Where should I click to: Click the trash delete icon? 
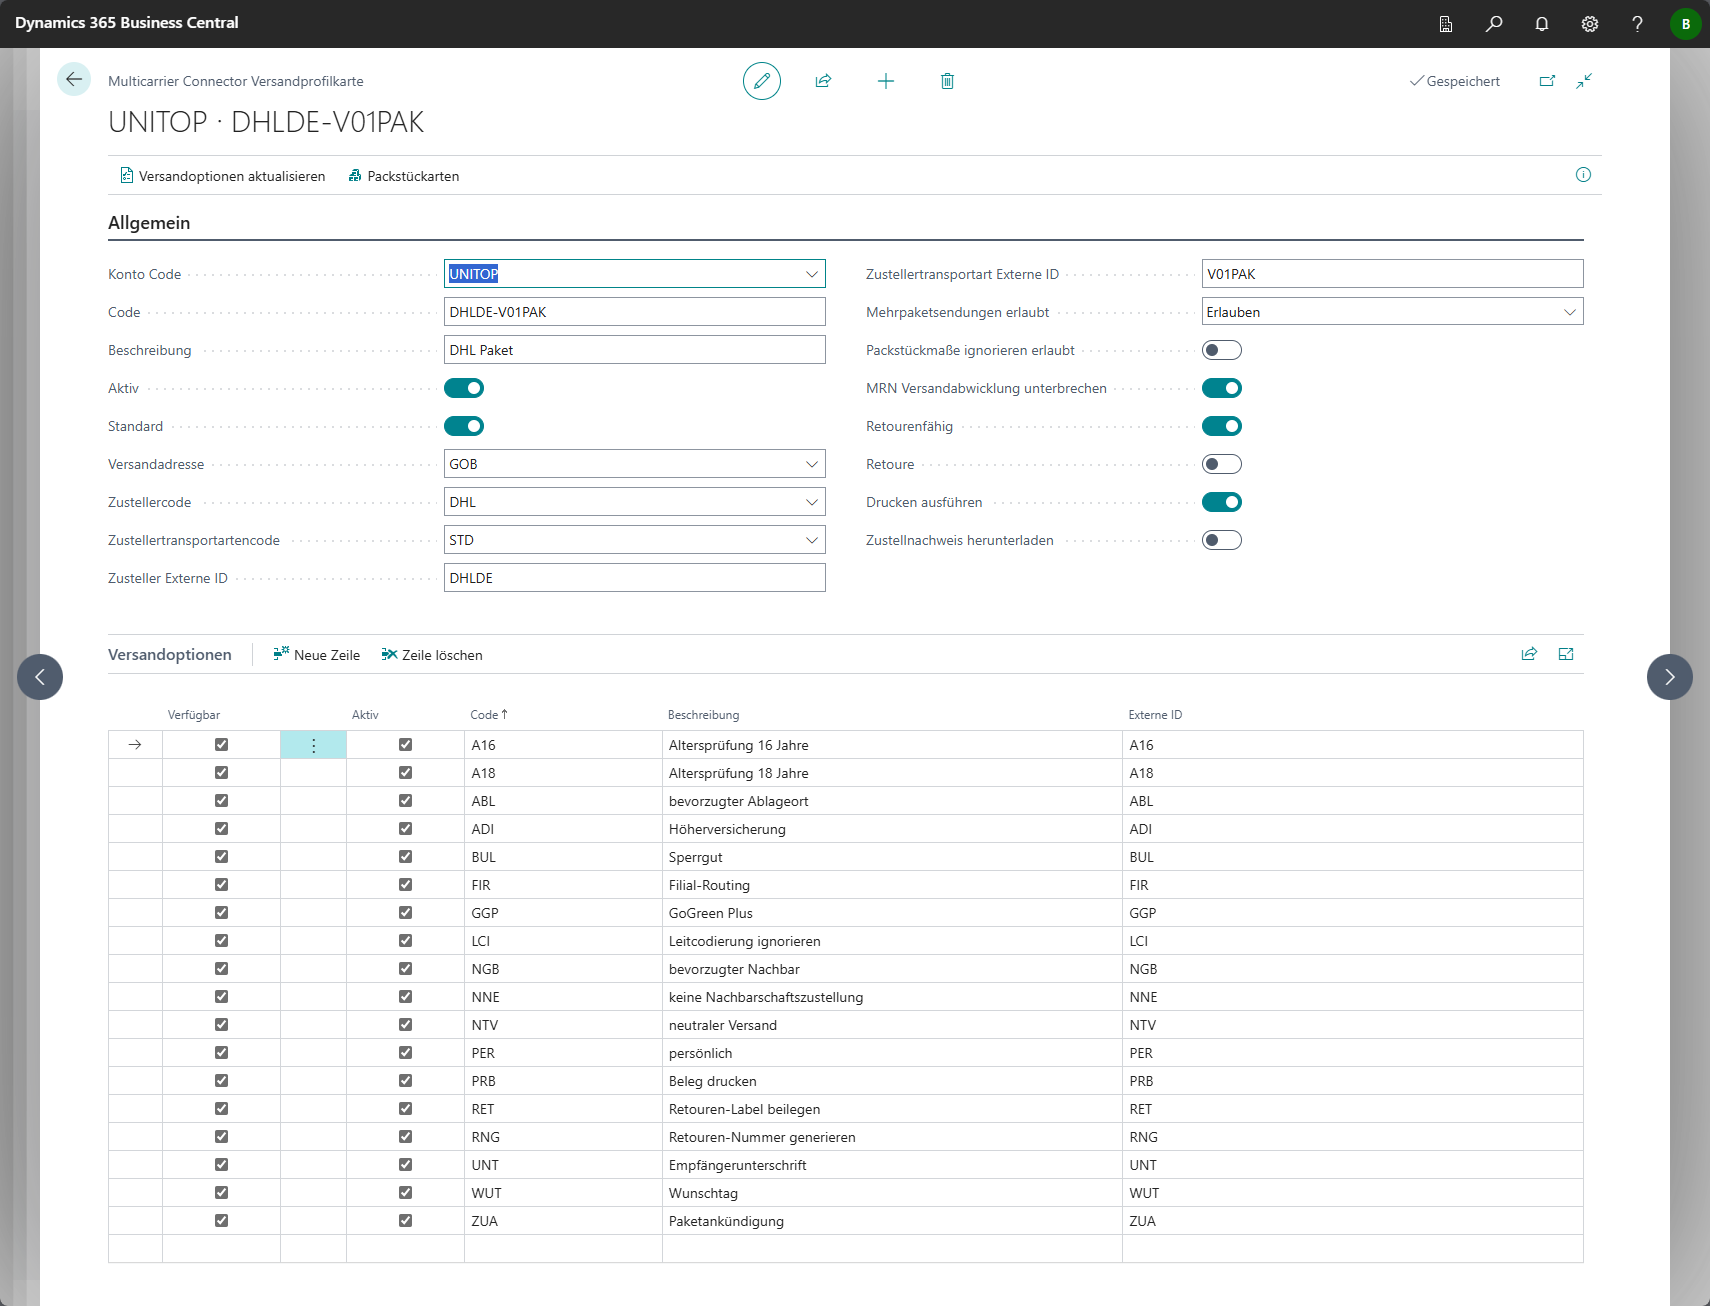(947, 81)
